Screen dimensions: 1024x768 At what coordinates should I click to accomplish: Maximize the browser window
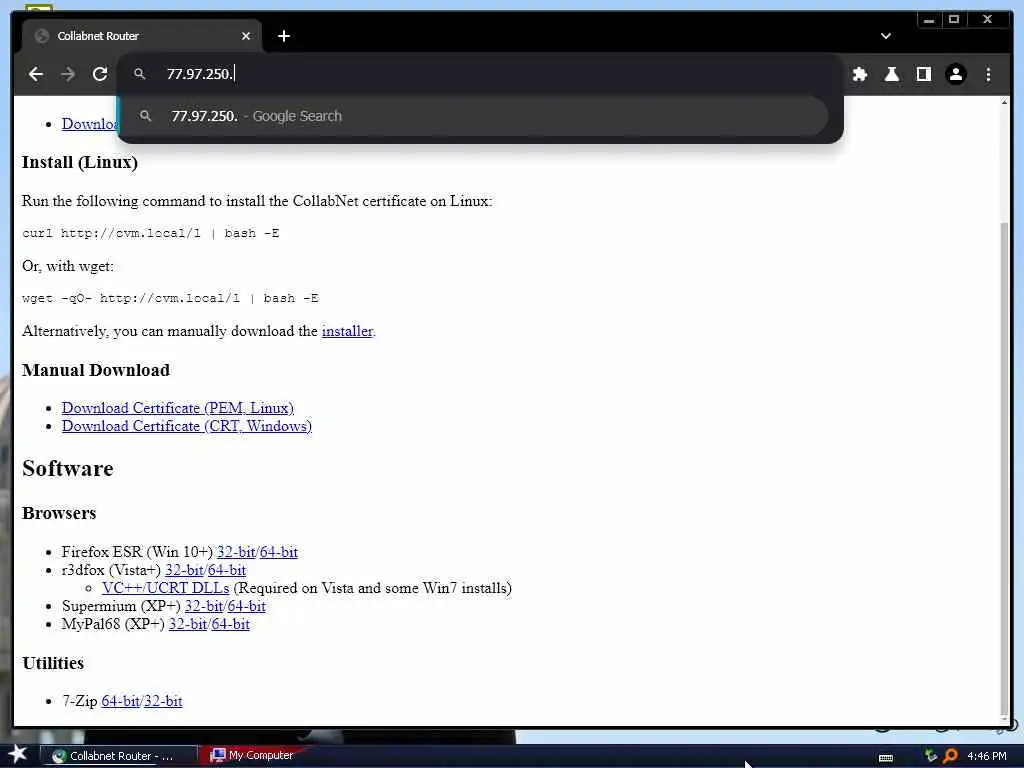pyautogui.click(x=954, y=20)
